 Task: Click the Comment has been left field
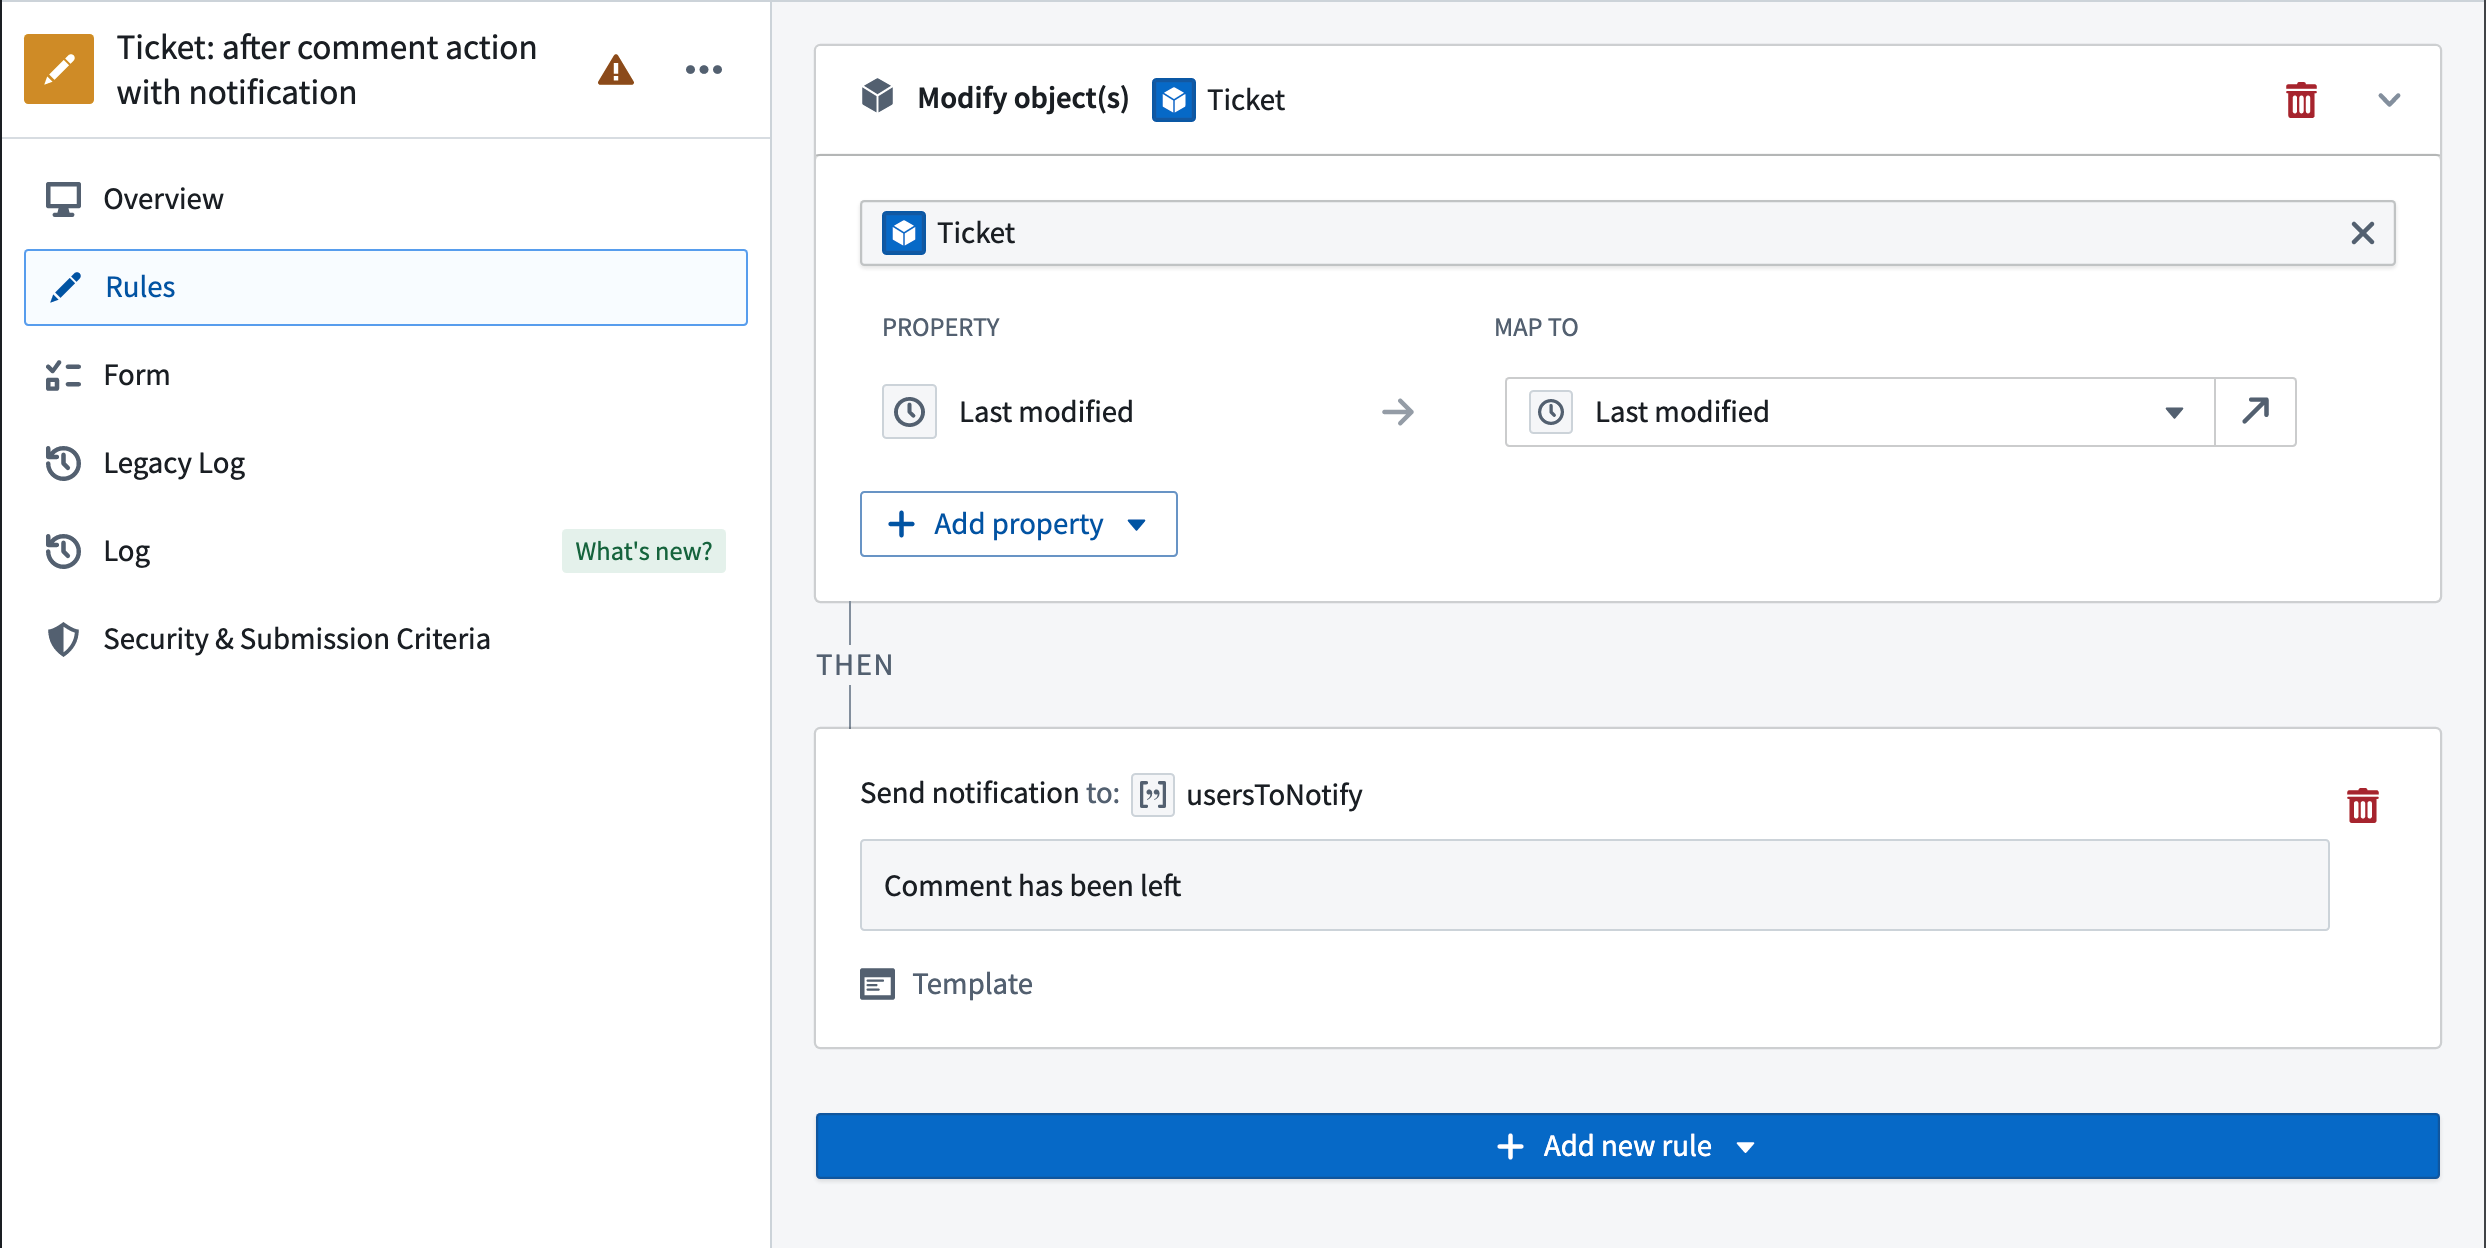click(1594, 885)
